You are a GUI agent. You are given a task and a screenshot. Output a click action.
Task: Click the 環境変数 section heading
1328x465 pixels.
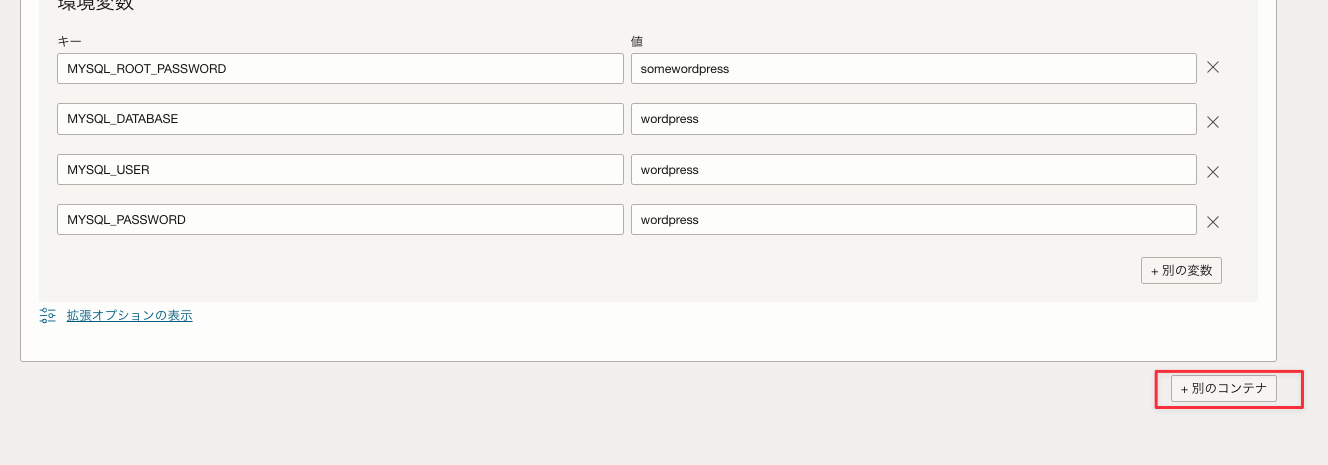coord(96,5)
